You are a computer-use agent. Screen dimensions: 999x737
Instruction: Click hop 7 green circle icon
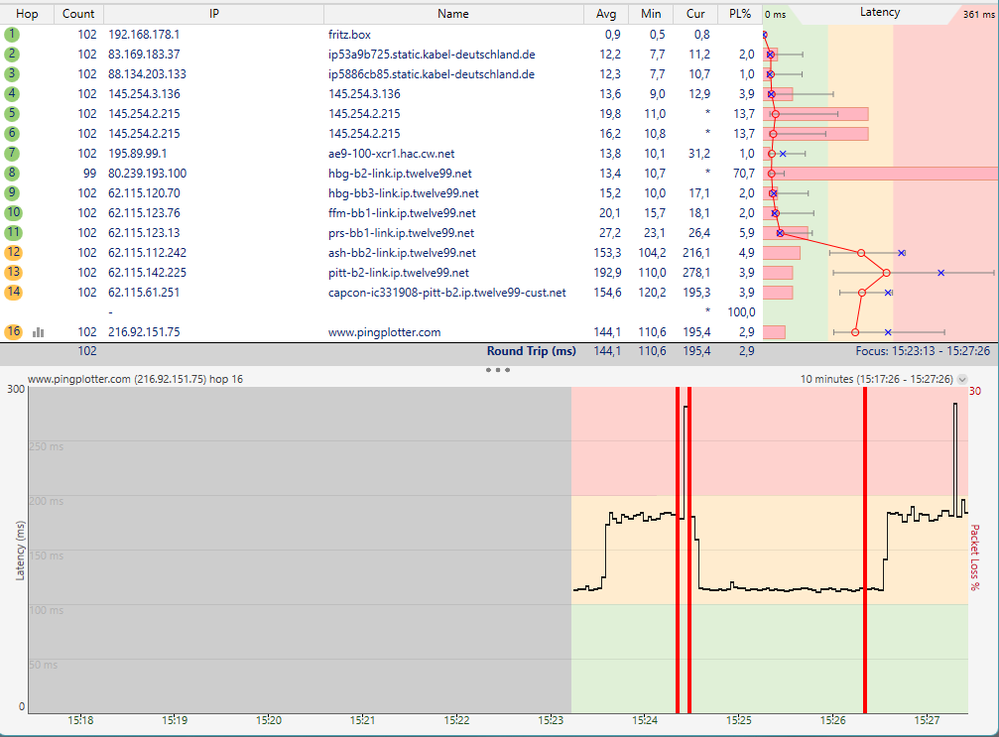(11, 153)
